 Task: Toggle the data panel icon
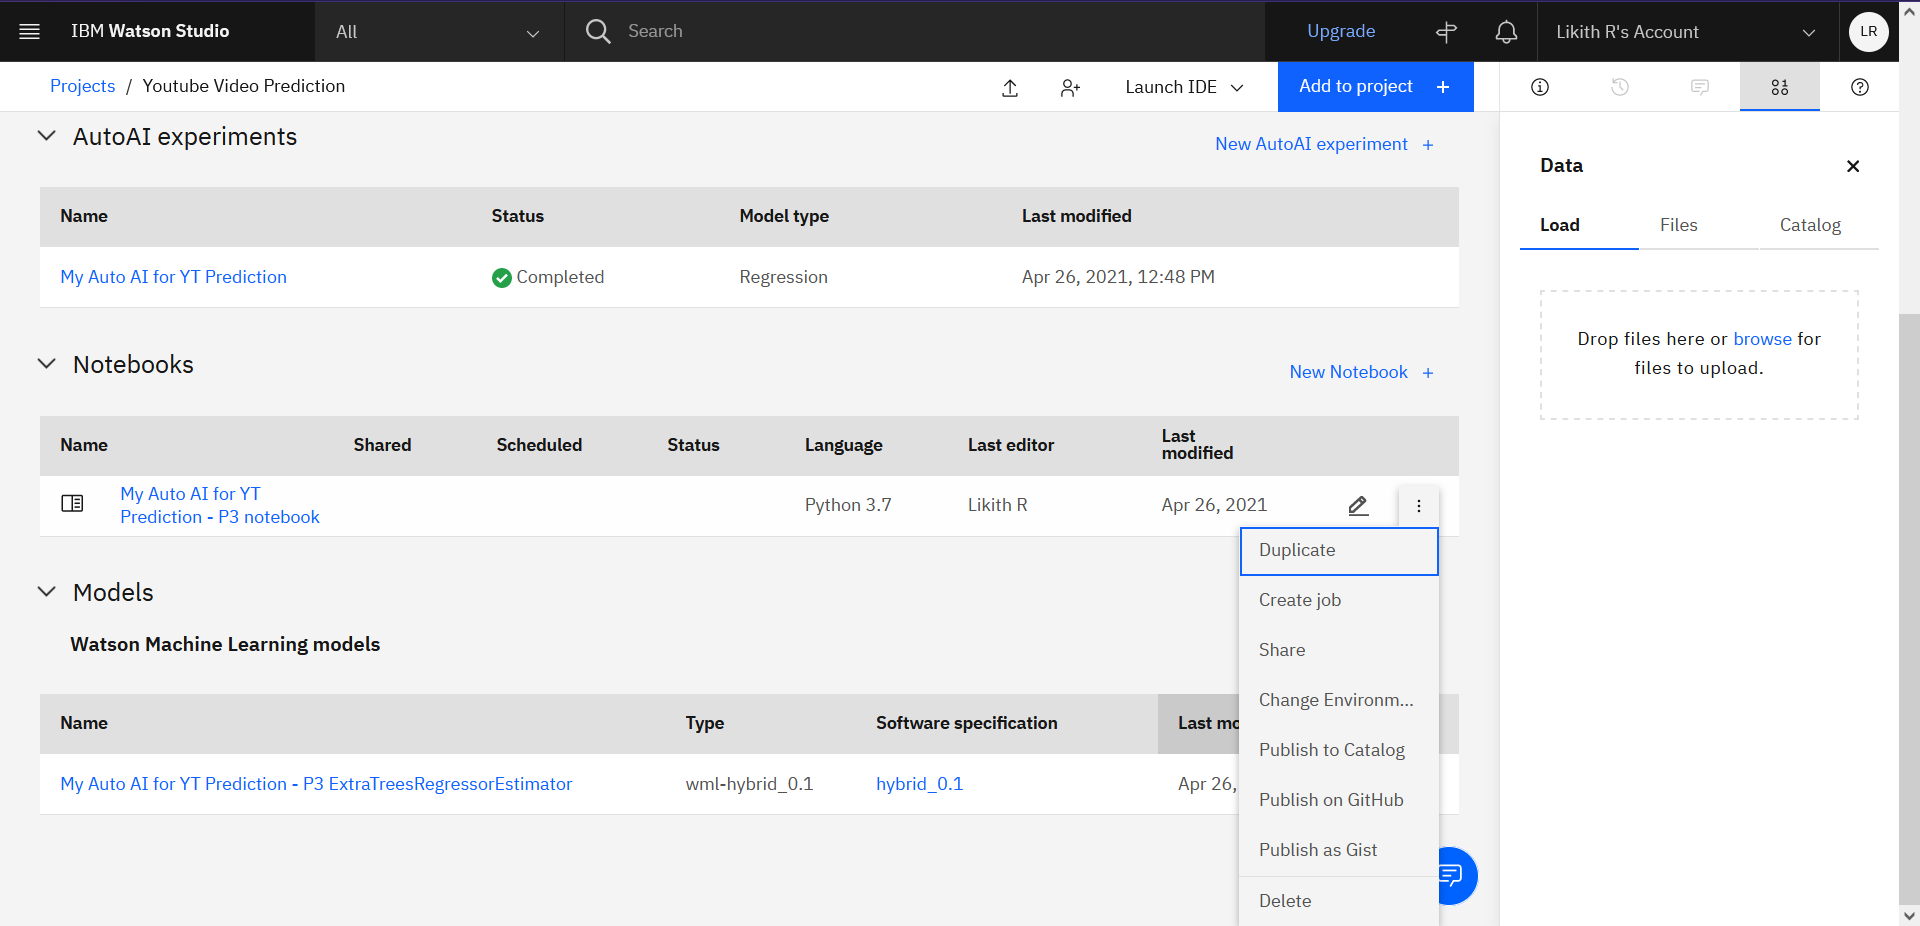1780,87
